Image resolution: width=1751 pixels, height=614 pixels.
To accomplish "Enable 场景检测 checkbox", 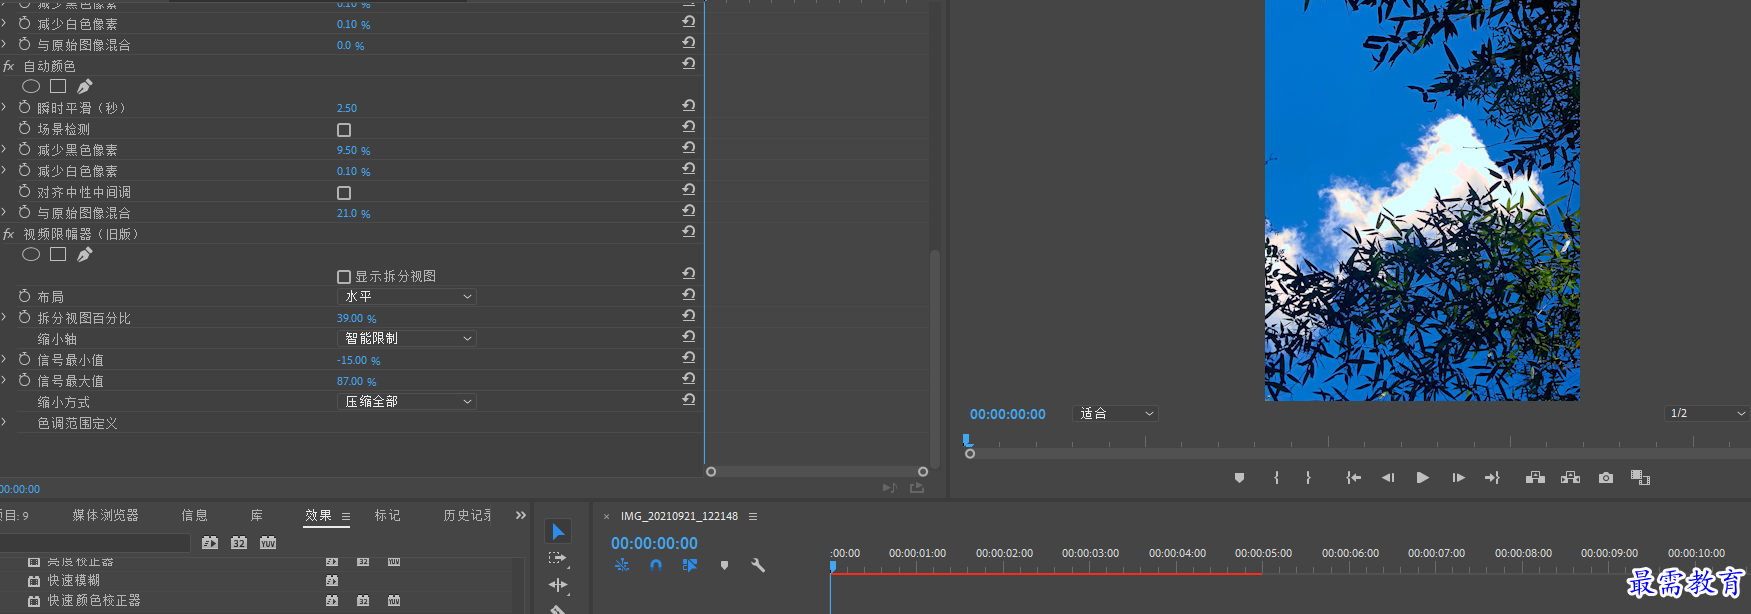I will coord(344,130).
